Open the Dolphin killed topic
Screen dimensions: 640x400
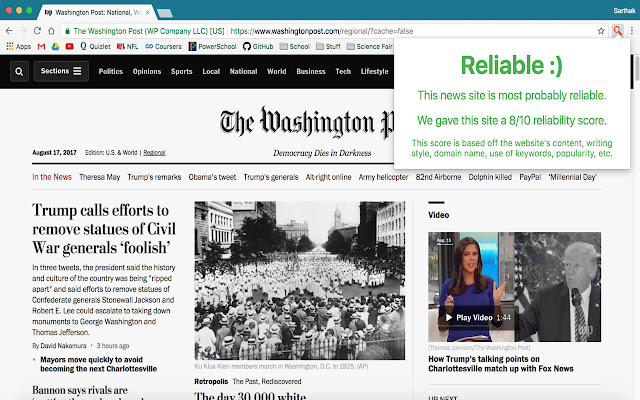(x=490, y=177)
